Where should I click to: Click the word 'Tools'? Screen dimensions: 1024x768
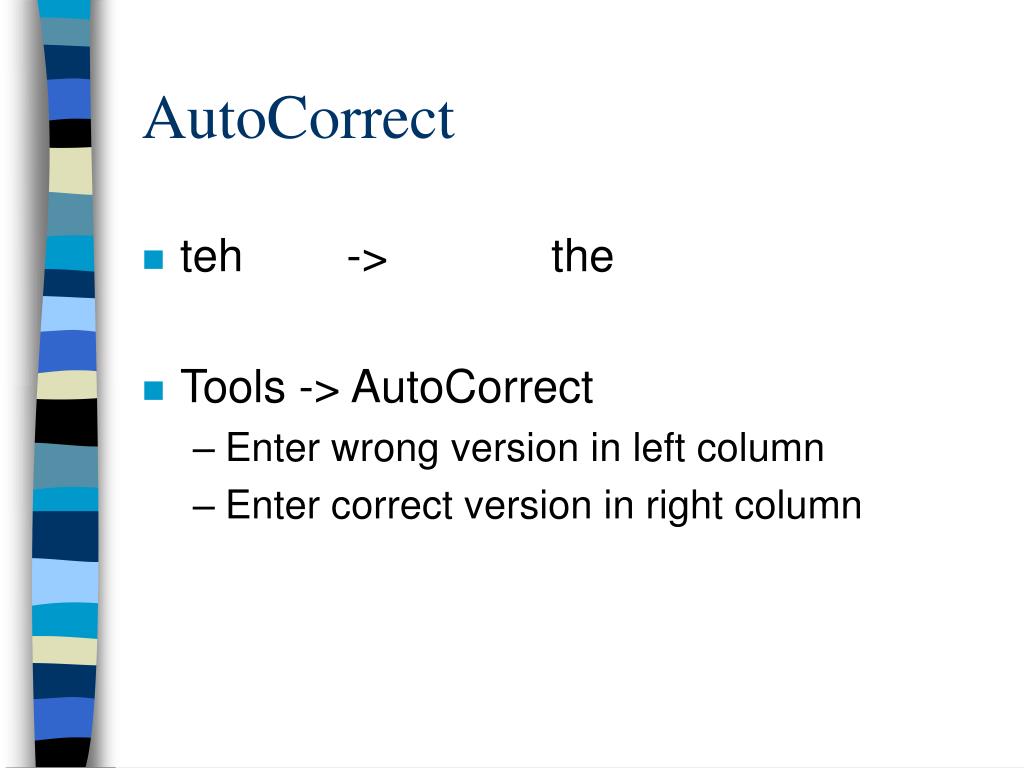(232, 387)
